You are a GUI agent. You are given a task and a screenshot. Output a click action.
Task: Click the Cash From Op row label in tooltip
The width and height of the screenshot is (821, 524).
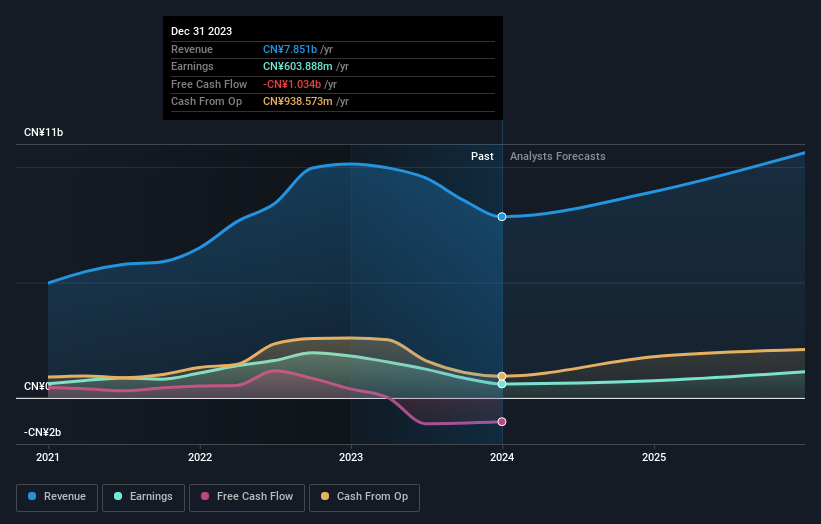(x=206, y=102)
